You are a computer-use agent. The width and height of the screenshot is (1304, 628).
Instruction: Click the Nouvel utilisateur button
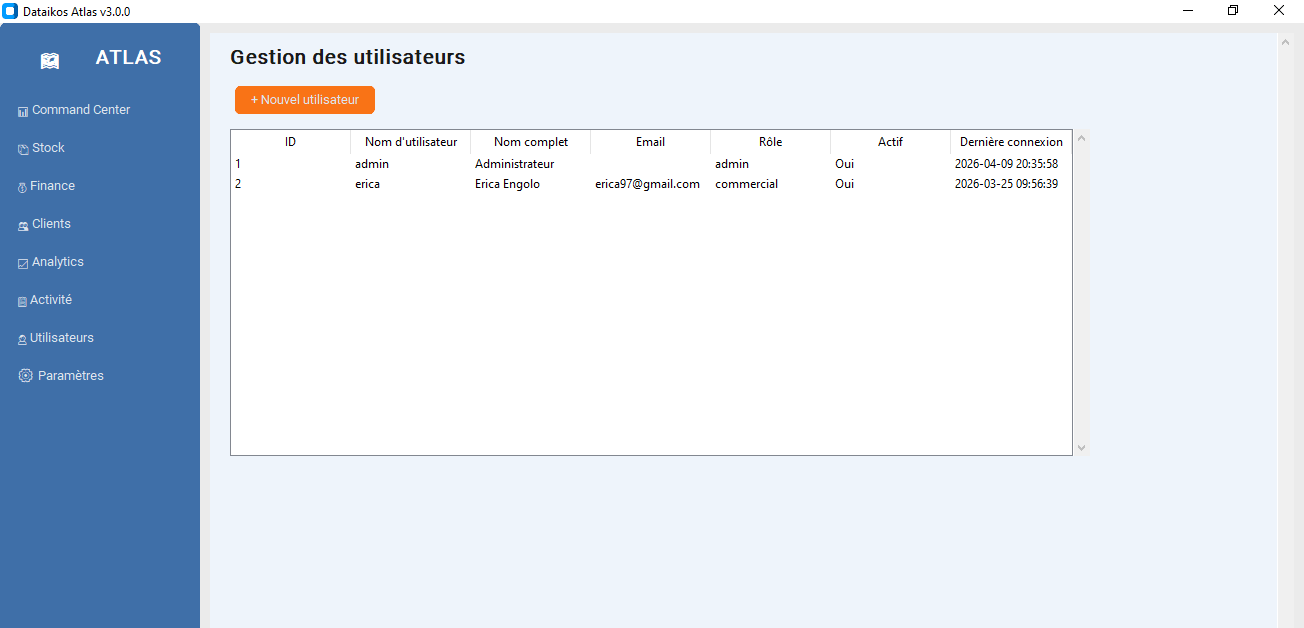coord(305,100)
